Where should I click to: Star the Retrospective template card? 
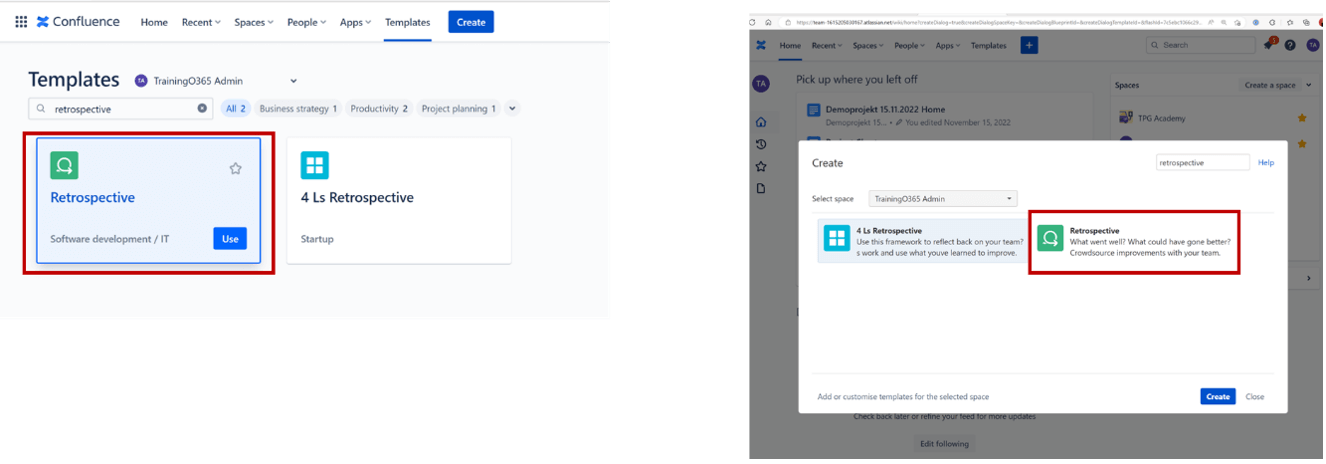pos(235,168)
